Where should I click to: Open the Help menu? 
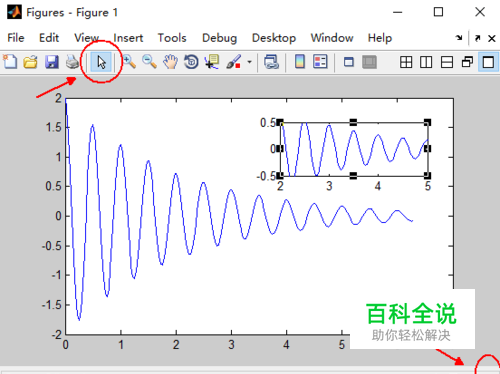click(x=380, y=38)
